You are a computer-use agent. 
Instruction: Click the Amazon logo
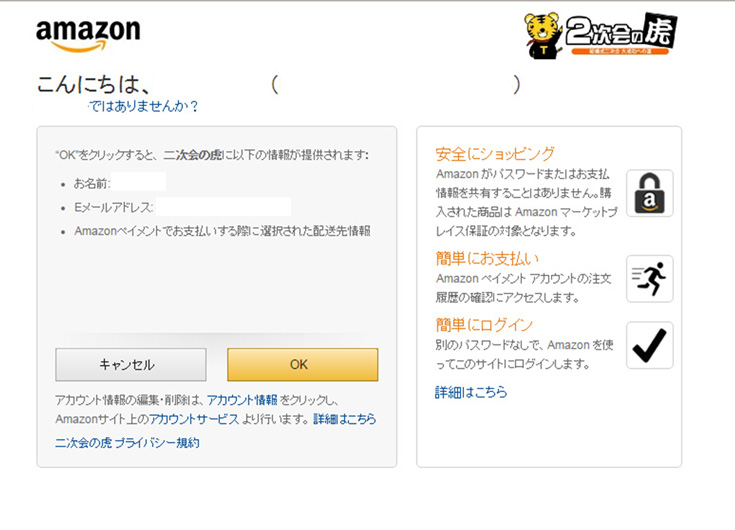tap(87, 34)
